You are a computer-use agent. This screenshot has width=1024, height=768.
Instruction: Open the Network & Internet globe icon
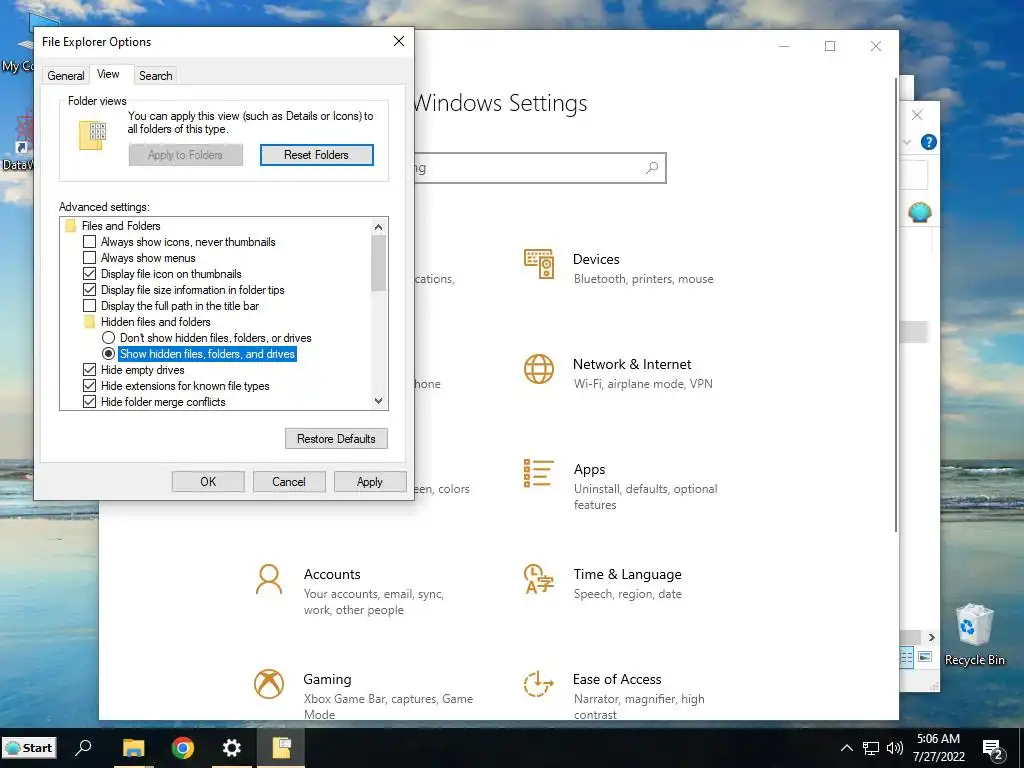tap(539, 369)
